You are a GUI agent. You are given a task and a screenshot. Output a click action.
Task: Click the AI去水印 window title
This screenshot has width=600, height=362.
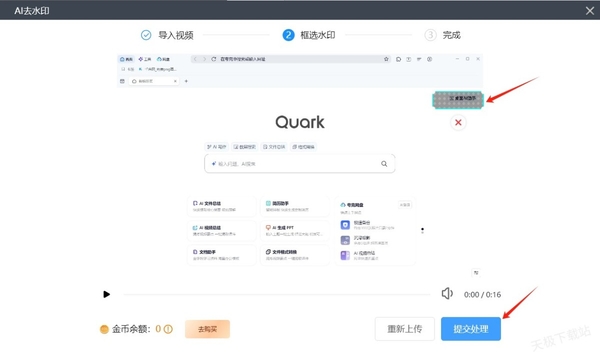(x=32, y=11)
